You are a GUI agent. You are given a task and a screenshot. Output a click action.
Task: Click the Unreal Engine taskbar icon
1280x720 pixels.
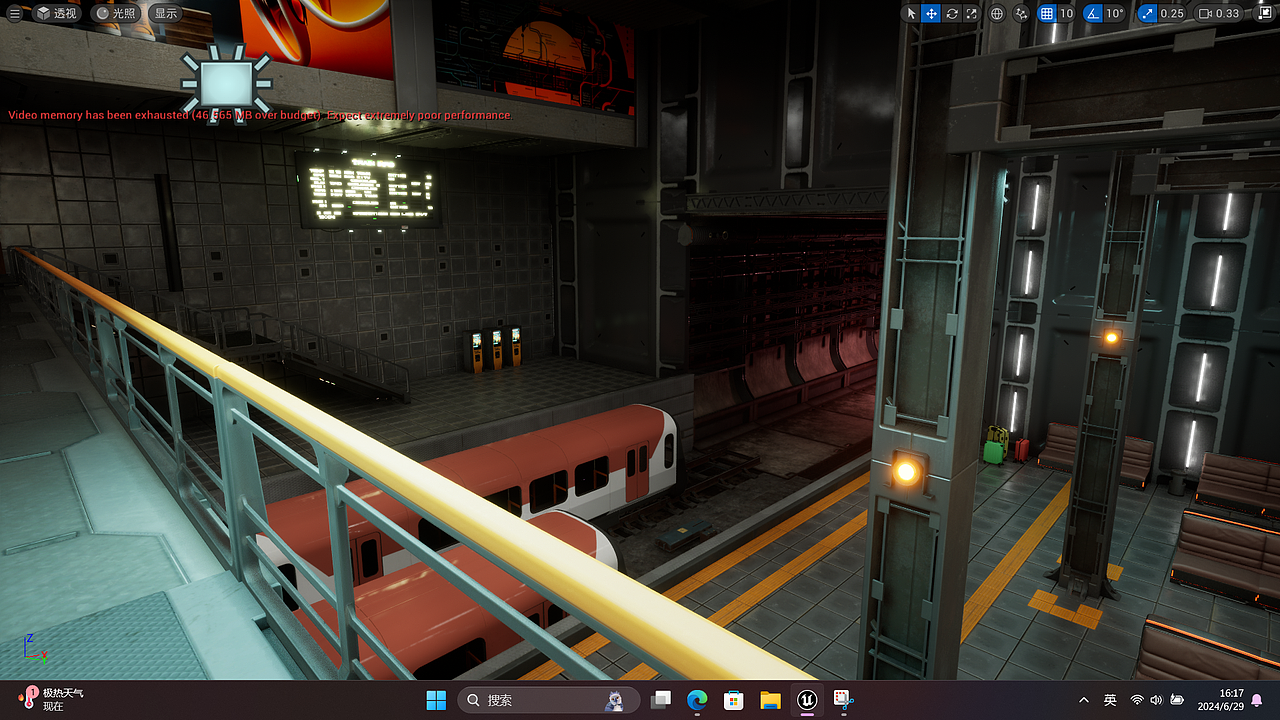[x=806, y=700]
